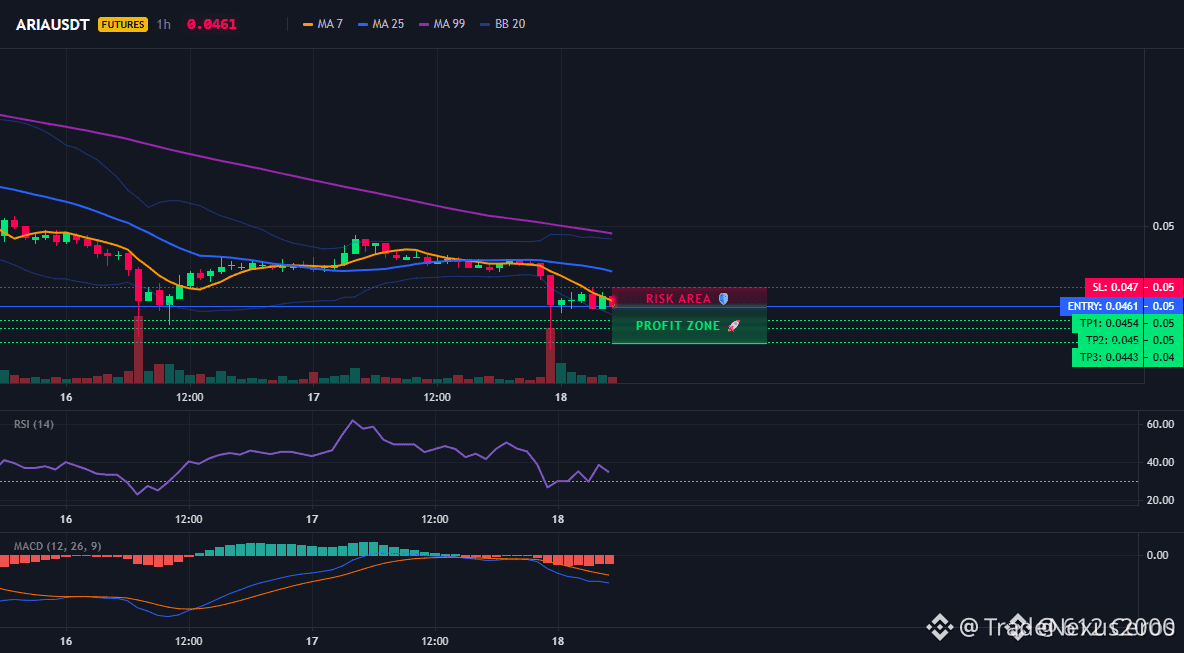Viewport: 1184px width, 653px height.
Task: Click the 60.00 RSI axis value
Action: pyautogui.click(x=1160, y=424)
